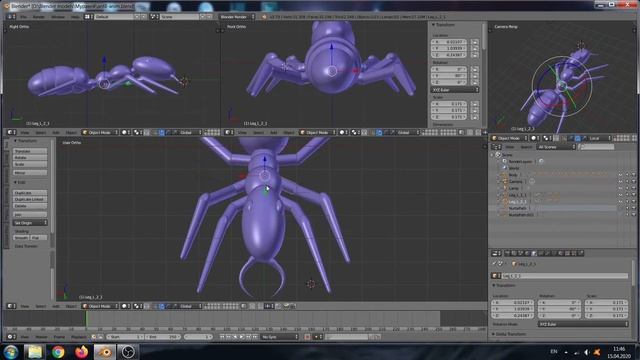
Task: Open the All Scenes dropdown in Outliner
Action: (556, 147)
